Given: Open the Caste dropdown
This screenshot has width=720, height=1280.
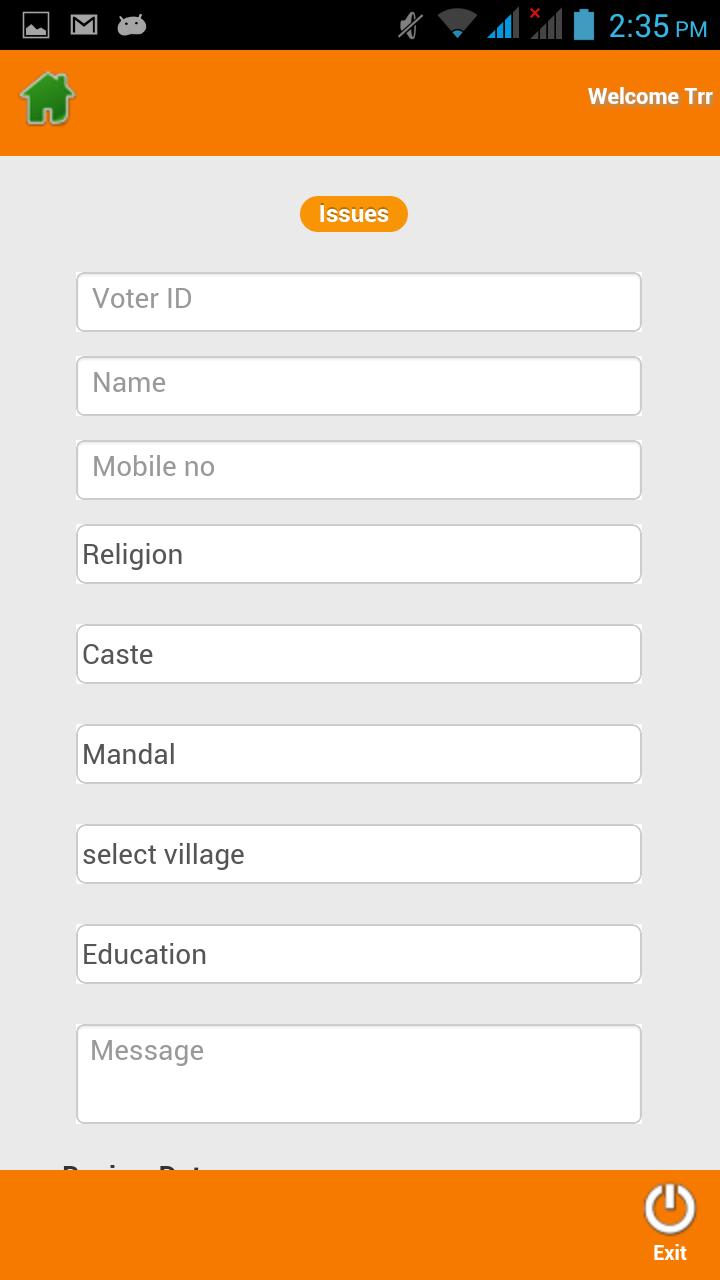Looking at the screenshot, I should [x=359, y=654].
